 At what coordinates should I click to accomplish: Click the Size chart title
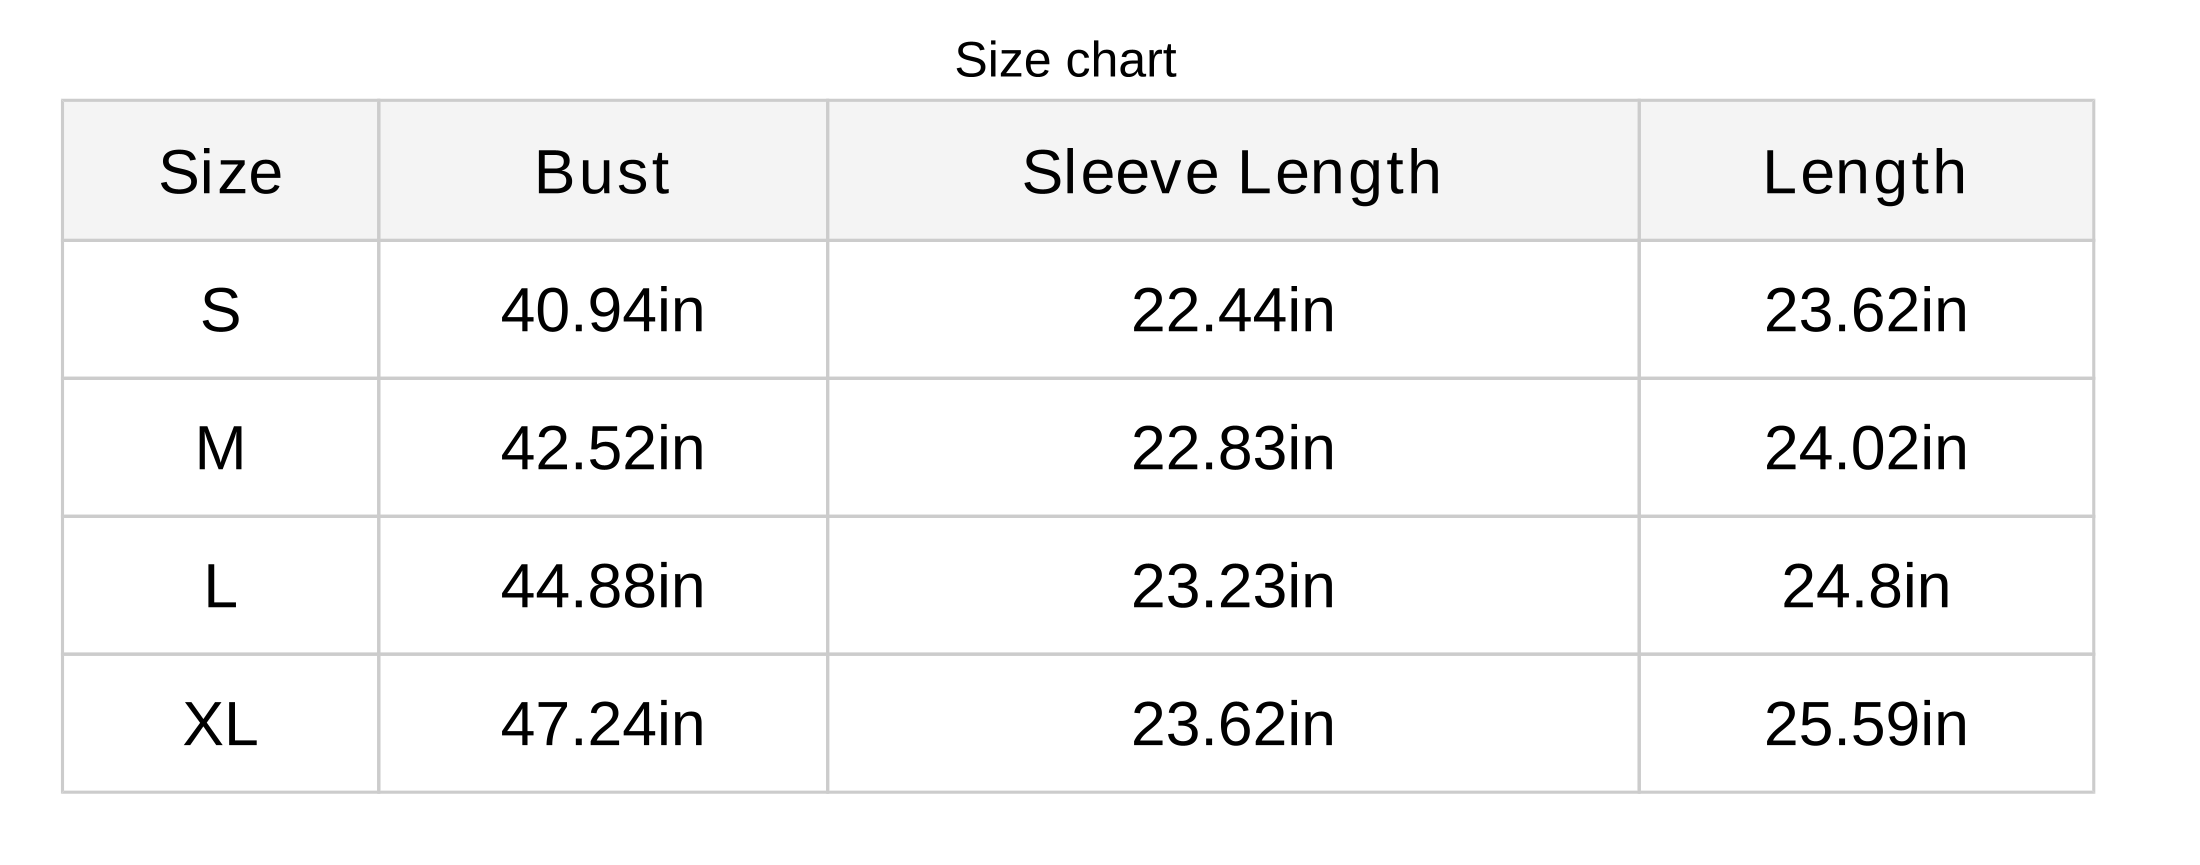tap(1065, 60)
